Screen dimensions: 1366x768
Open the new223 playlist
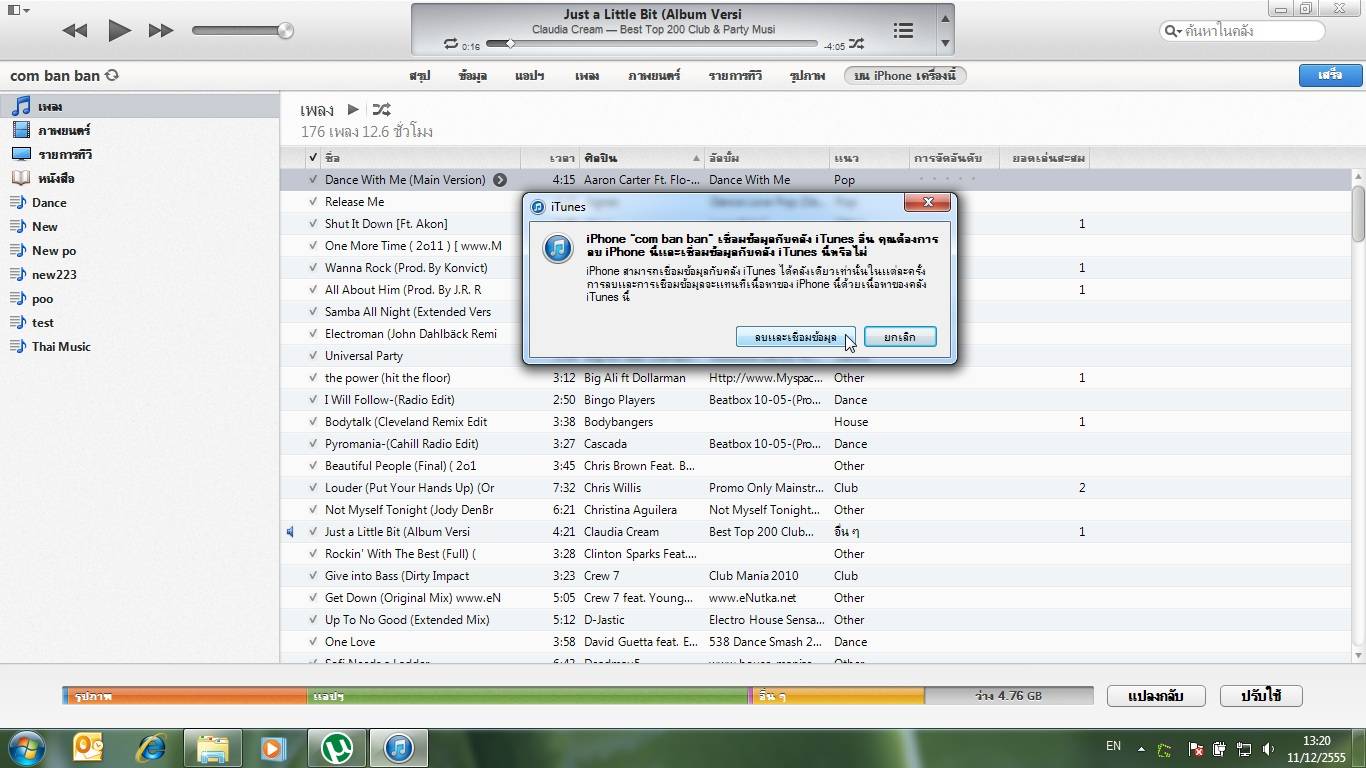pyautogui.click(x=140, y=274)
